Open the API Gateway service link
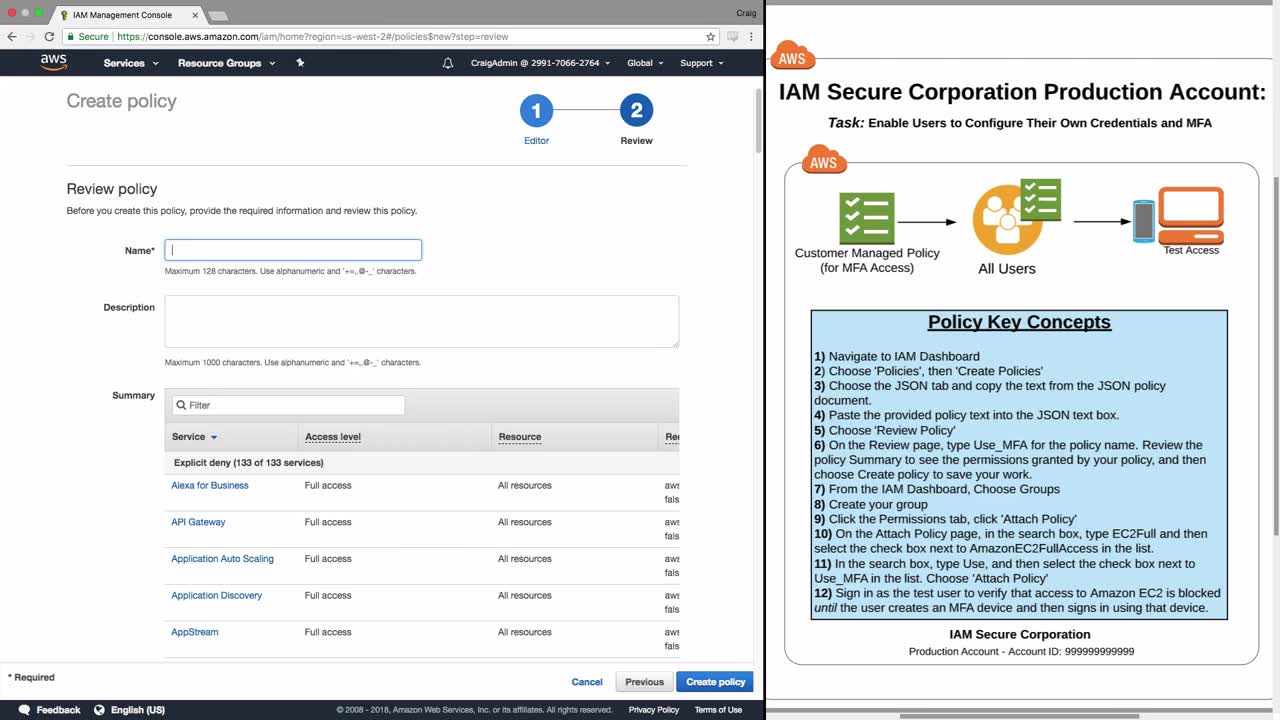 [198, 522]
